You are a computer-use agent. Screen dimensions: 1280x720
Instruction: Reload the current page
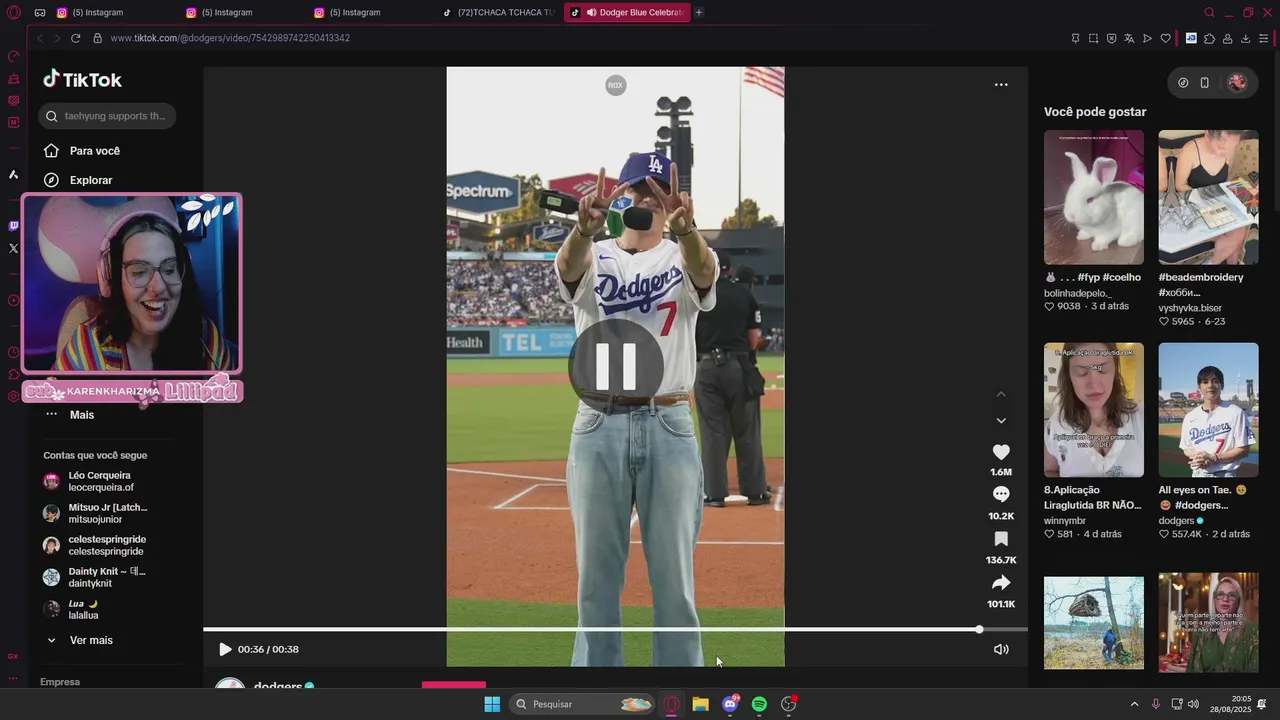coord(75,38)
